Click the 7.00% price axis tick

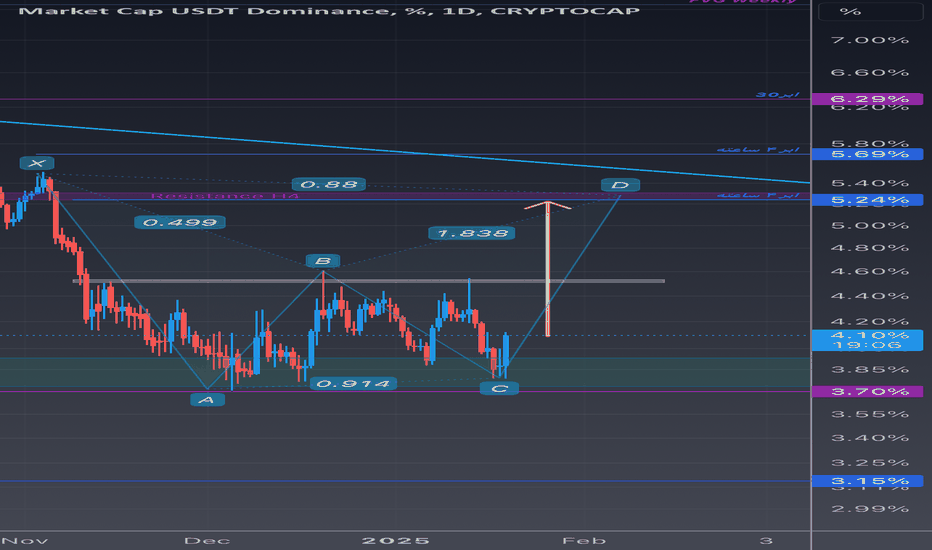point(870,40)
